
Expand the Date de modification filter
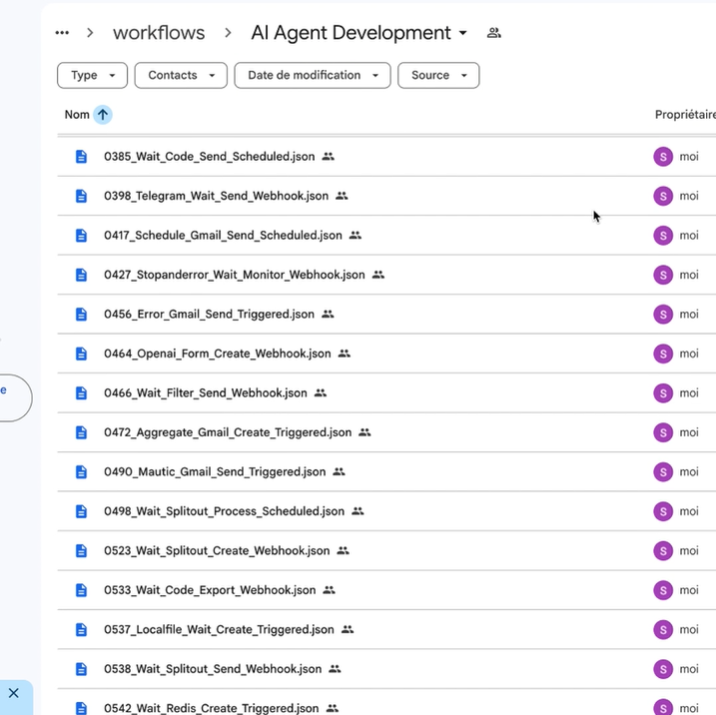(312, 75)
